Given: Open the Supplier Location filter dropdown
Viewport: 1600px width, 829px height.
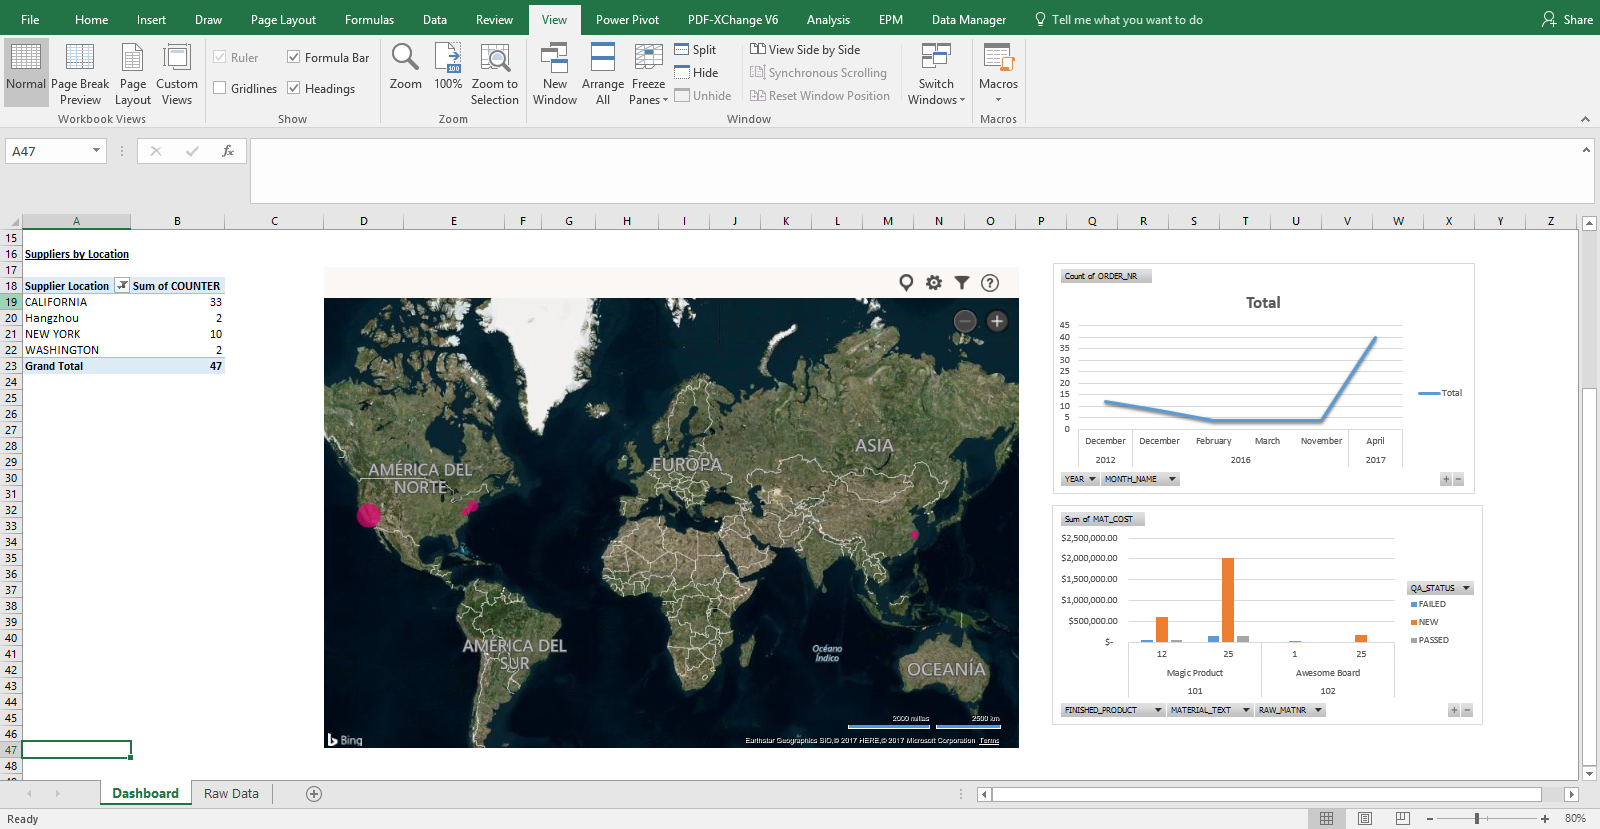Looking at the screenshot, I should click(x=122, y=285).
